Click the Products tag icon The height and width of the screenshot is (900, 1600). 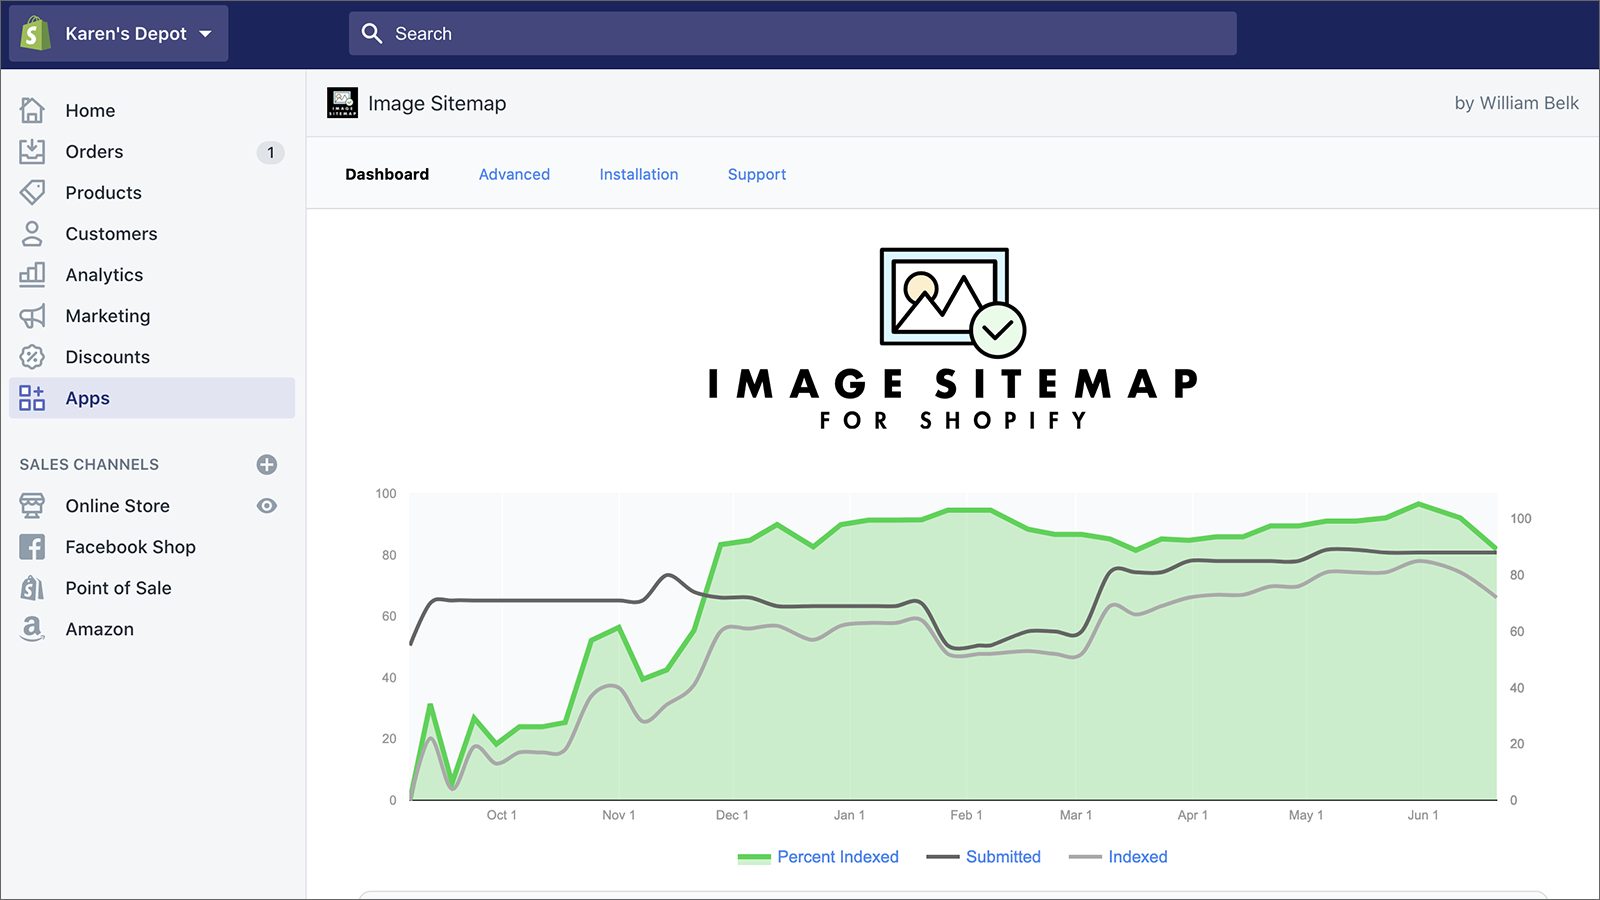pos(32,192)
